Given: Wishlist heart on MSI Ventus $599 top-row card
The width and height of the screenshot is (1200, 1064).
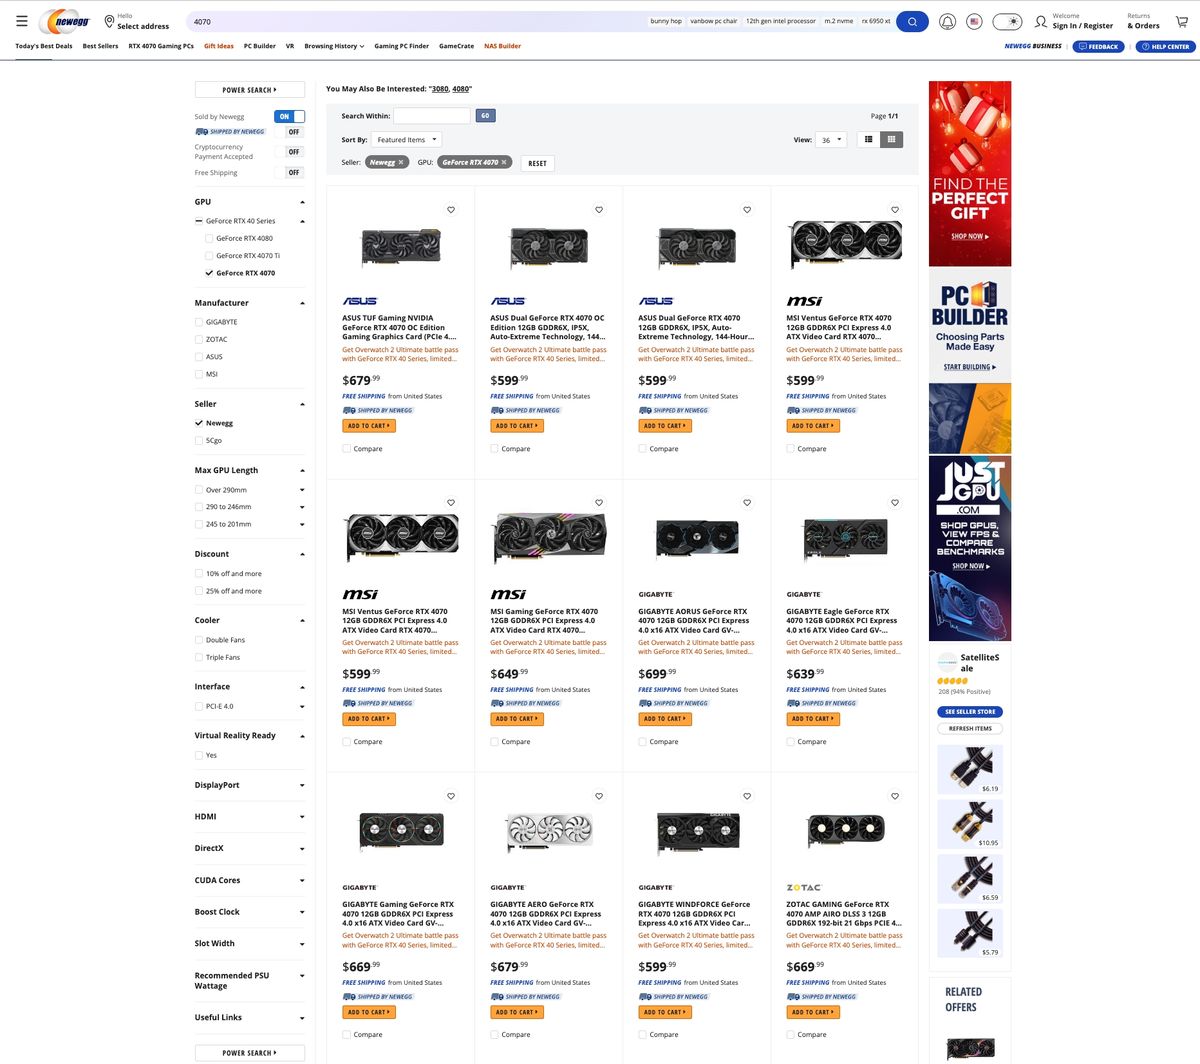Looking at the screenshot, I should 895,210.
